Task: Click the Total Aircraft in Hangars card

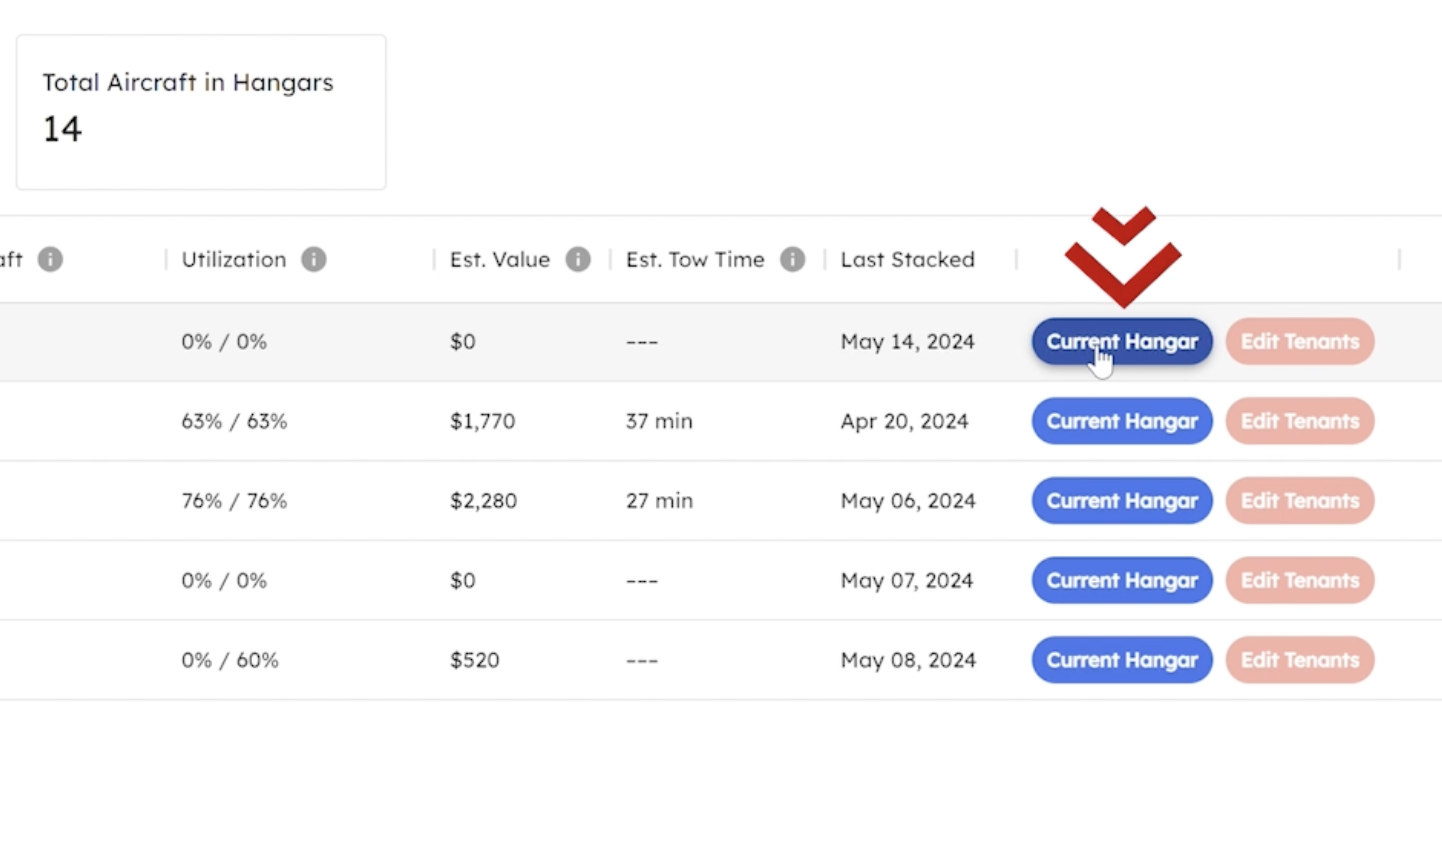Action: [200, 112]
